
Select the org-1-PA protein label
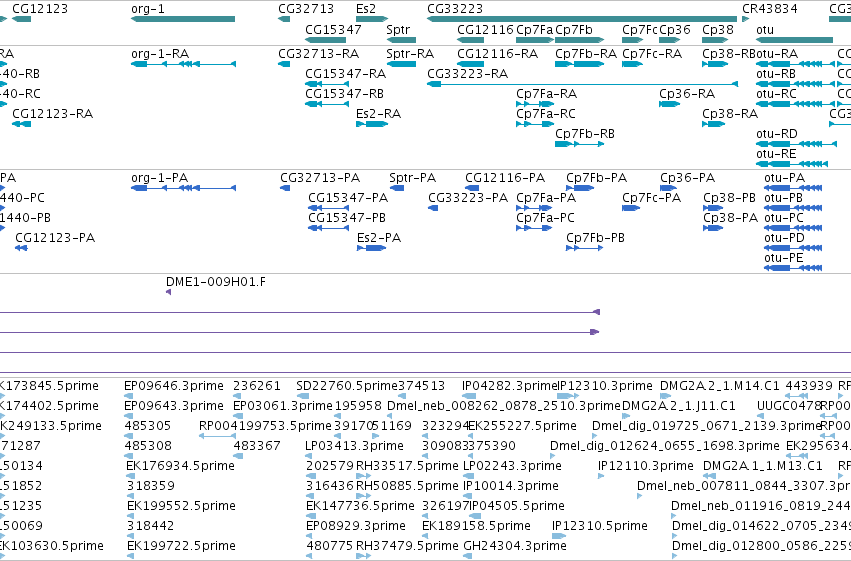tap(160, 178)
